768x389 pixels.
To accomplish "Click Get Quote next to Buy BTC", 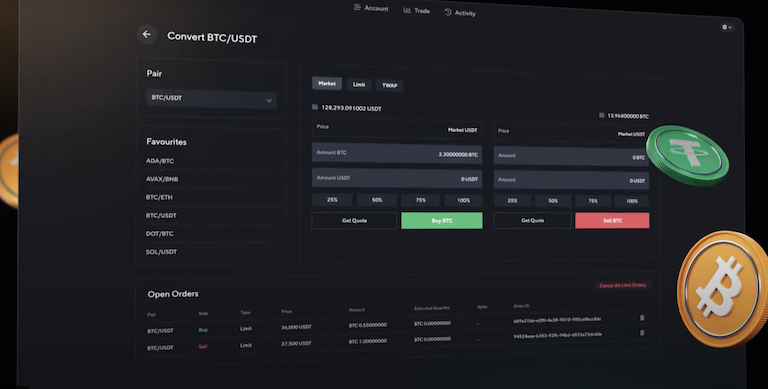I will point(354,220).
